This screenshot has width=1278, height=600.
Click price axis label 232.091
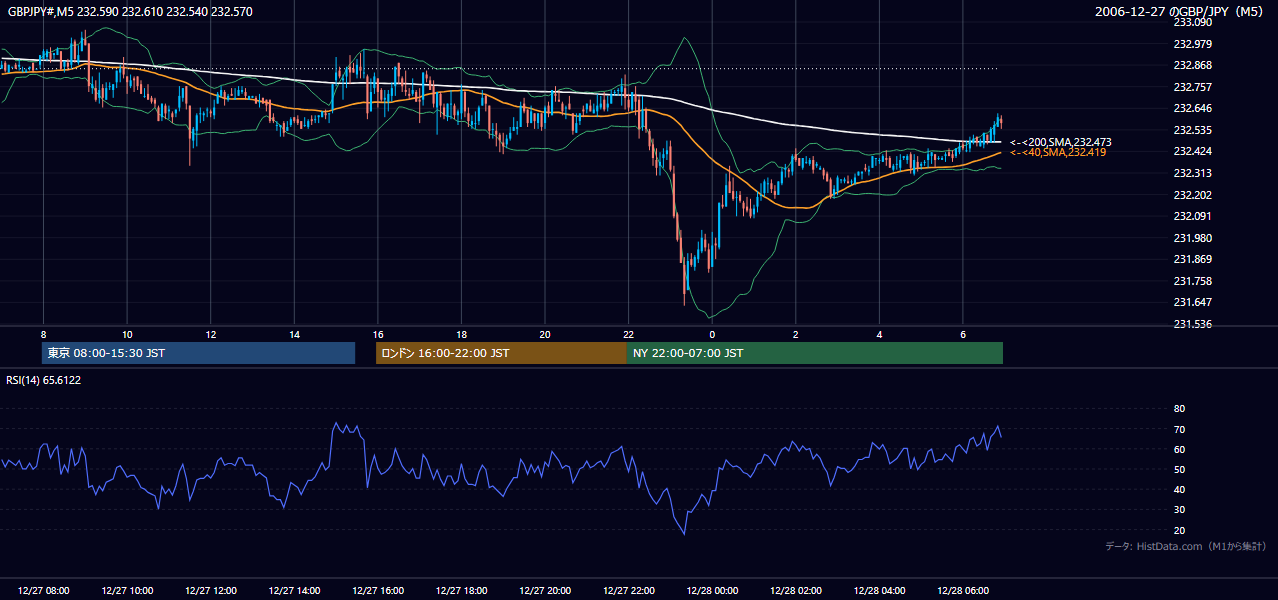[1193, 216]
